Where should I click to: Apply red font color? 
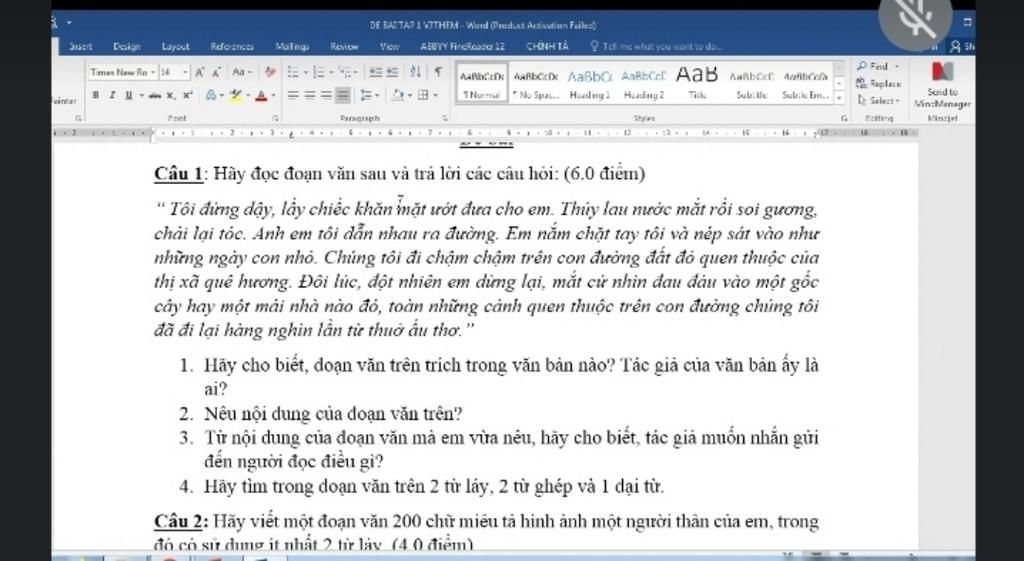pyautogui.click(x=261, y=95)
